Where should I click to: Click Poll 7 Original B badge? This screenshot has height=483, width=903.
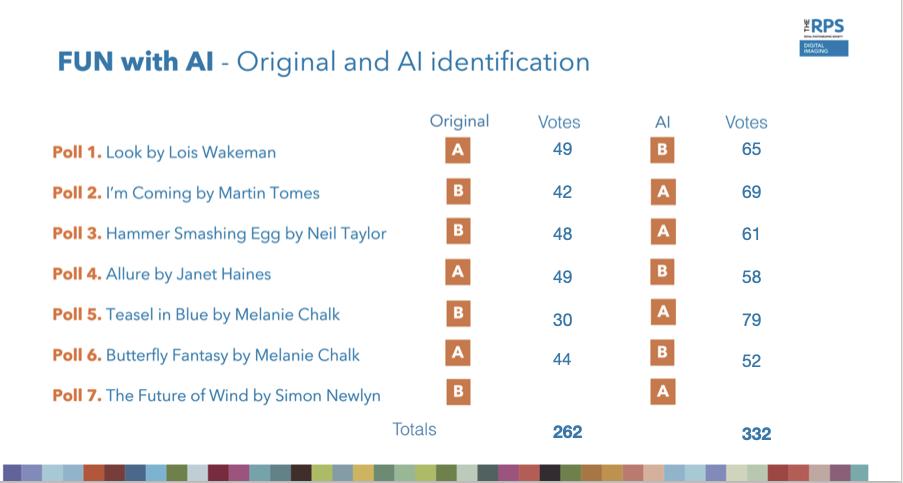coord(458,392)
